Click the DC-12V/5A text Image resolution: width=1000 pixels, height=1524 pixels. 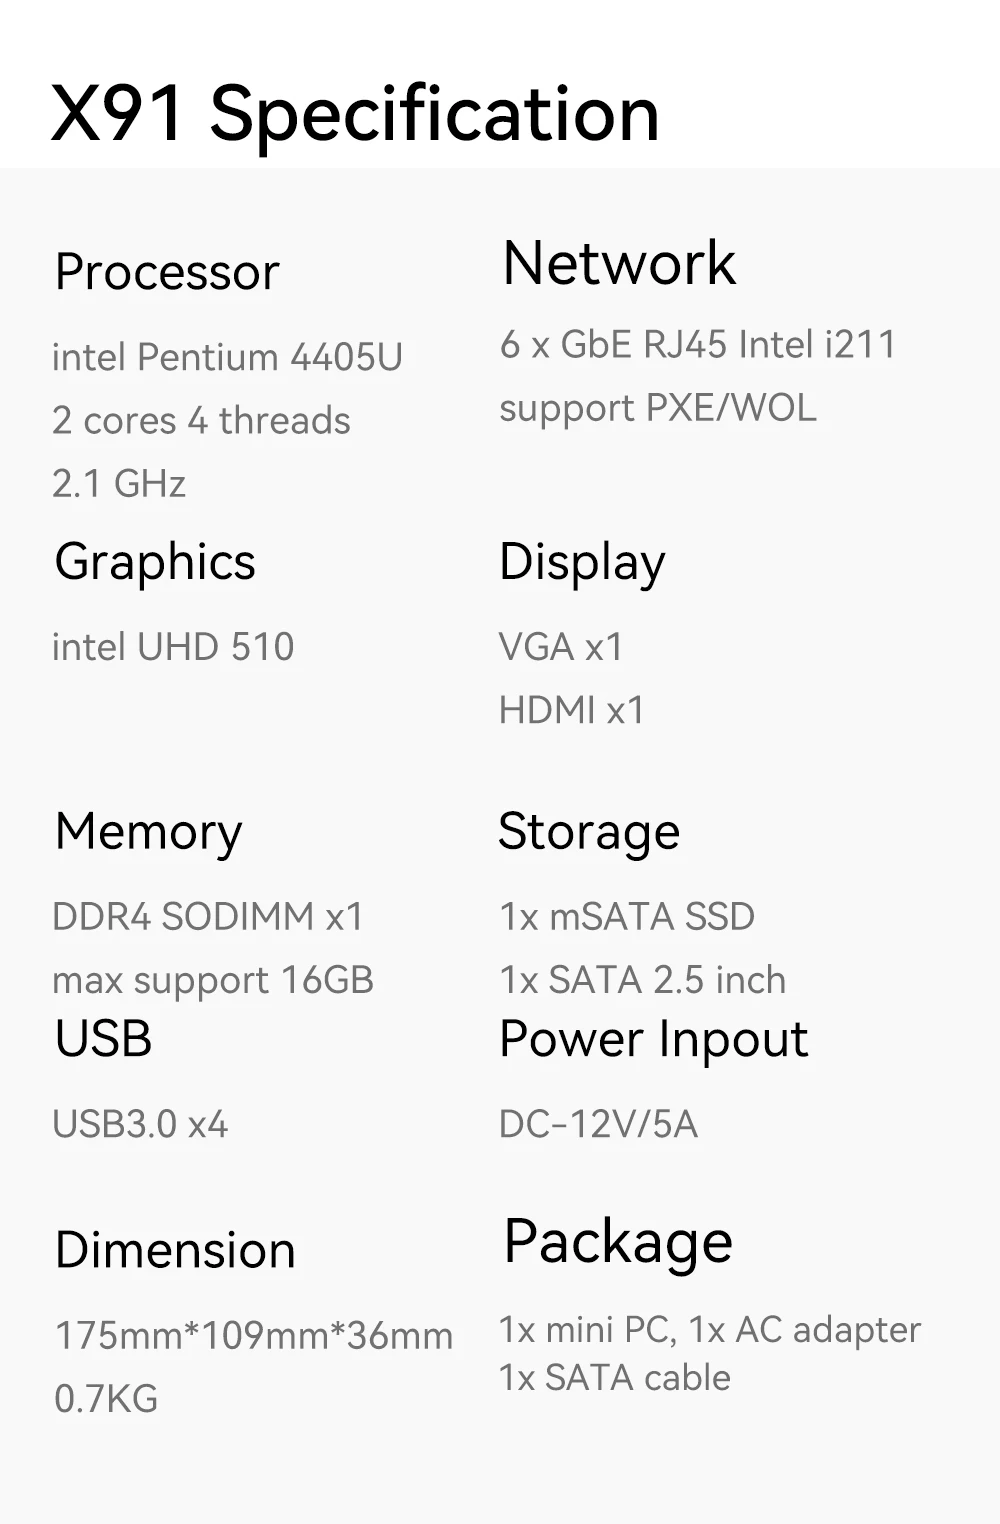coord(598,1124)
